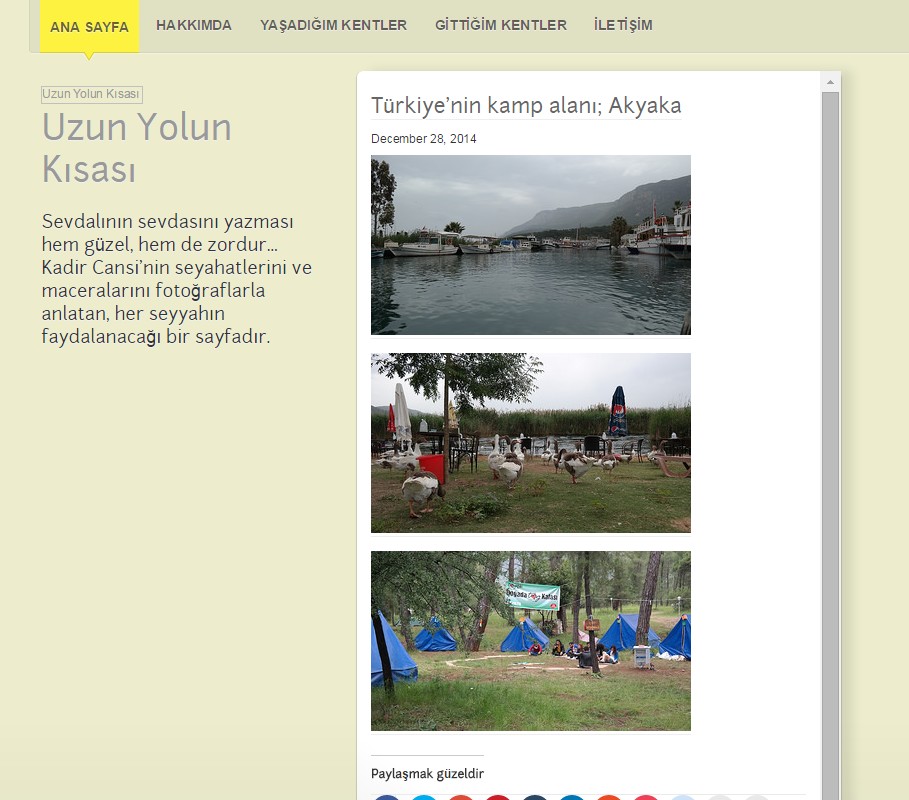Open the YAŞADIĞIM KENTLER menu item

coord(333,25)
